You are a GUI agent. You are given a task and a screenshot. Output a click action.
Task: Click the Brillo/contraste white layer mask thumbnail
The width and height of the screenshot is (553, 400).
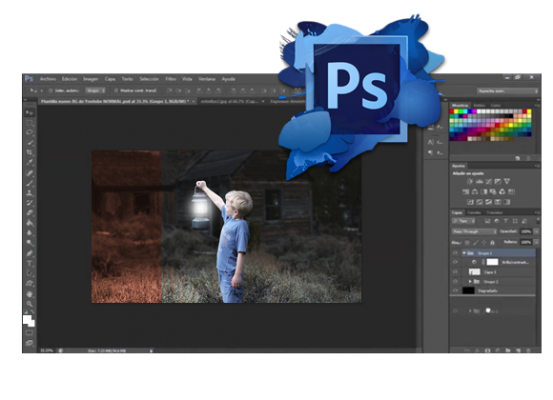click(492, 262)
